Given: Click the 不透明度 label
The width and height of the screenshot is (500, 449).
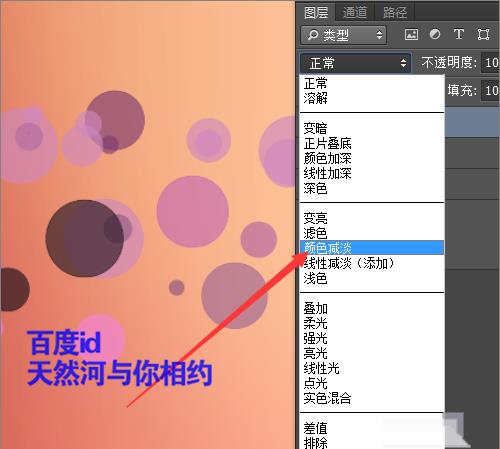Looking at the screenshot, I should [449, 62].
